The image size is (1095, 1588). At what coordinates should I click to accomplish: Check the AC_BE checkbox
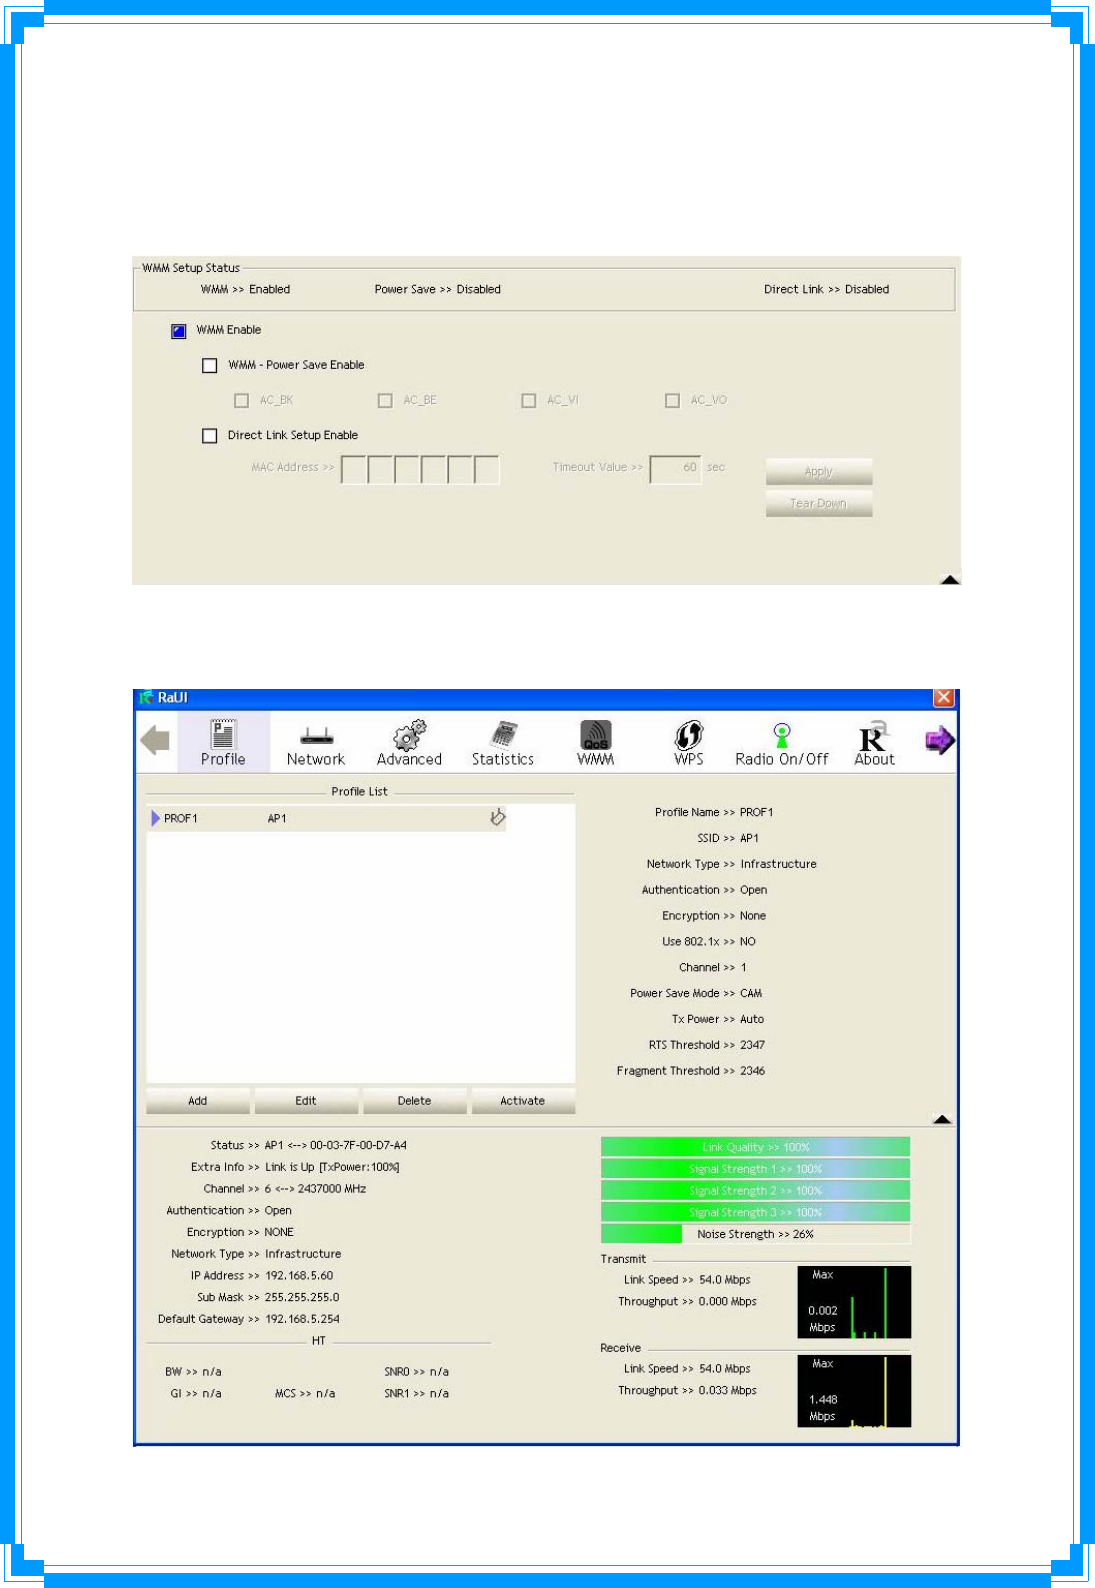[385, 400]
